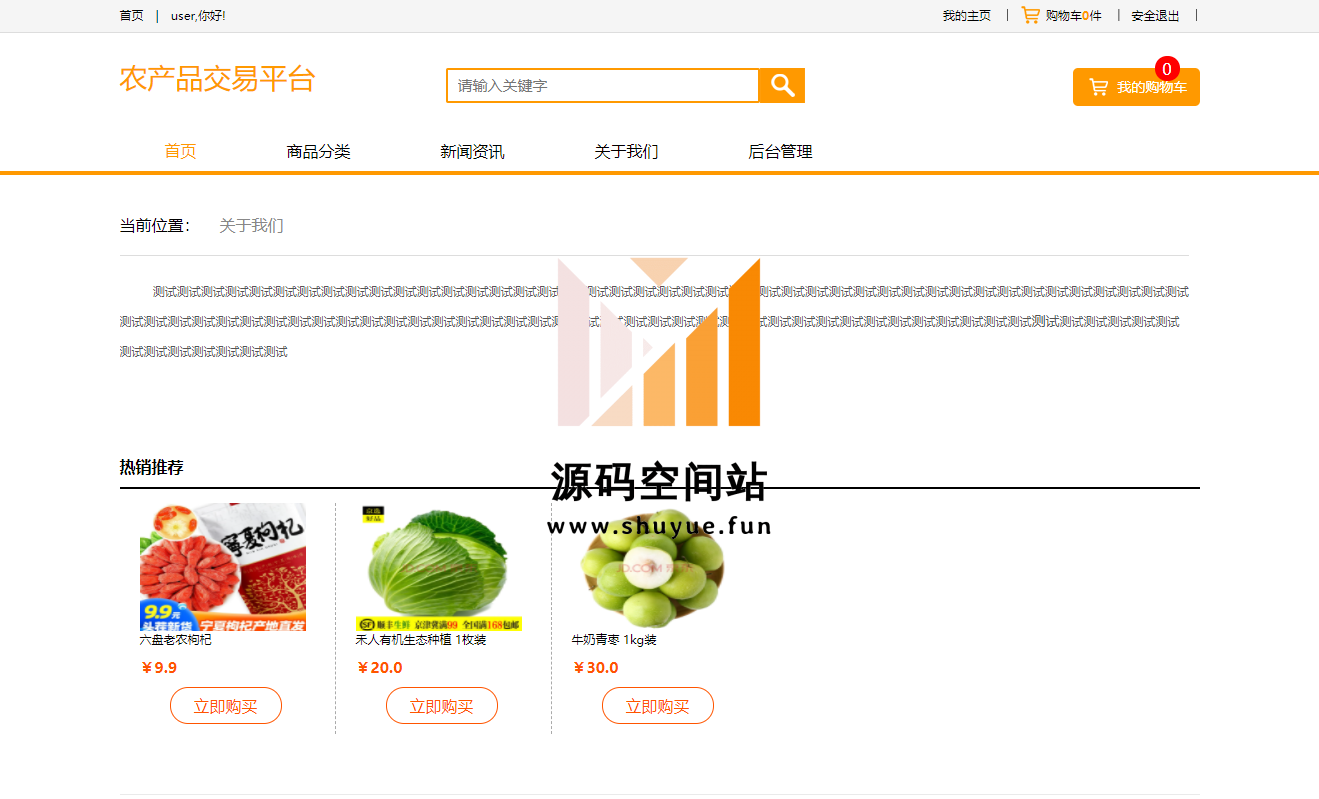Click the 关于我们 breadcrumb text
The height and width of the screenshot is (799, 1319).
[x=251, y=225]
